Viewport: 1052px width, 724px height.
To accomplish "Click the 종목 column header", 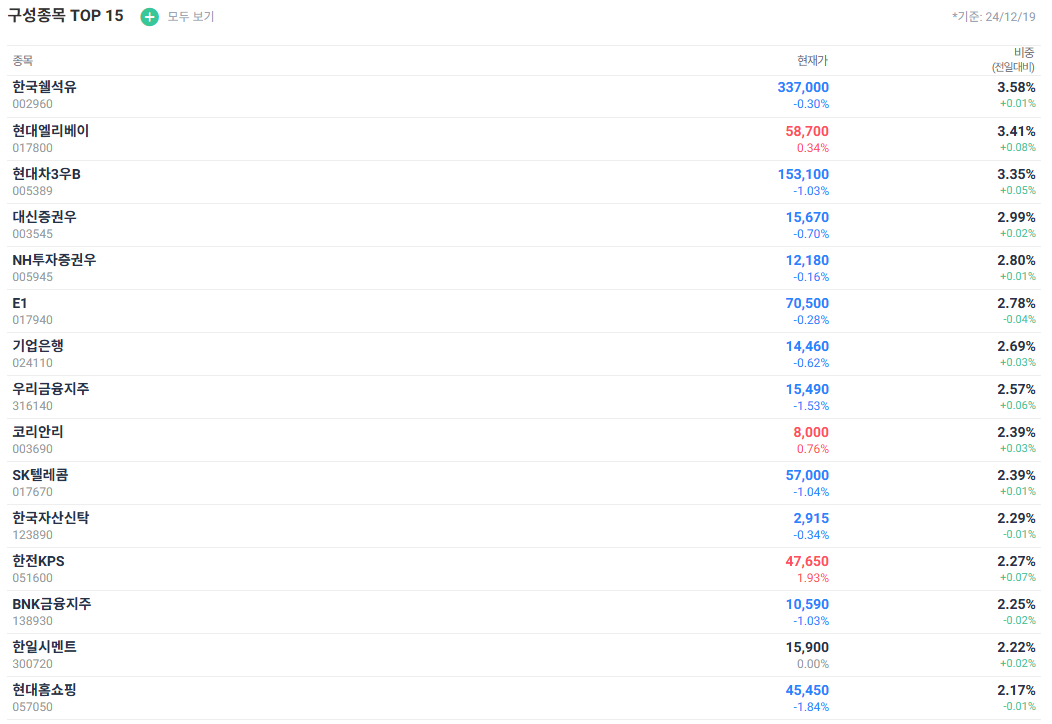I will [x=22, y=60].
